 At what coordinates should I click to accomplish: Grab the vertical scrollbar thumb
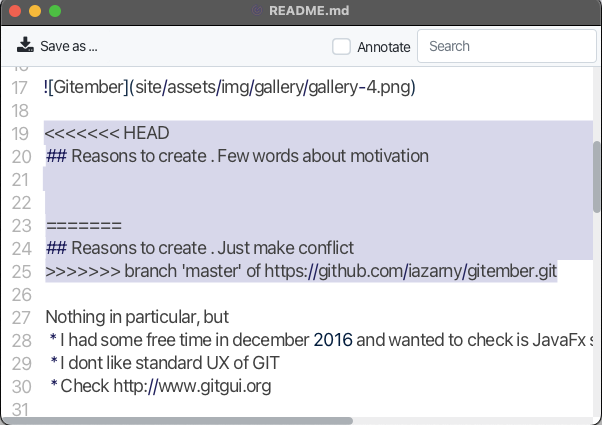coord(596,177)
